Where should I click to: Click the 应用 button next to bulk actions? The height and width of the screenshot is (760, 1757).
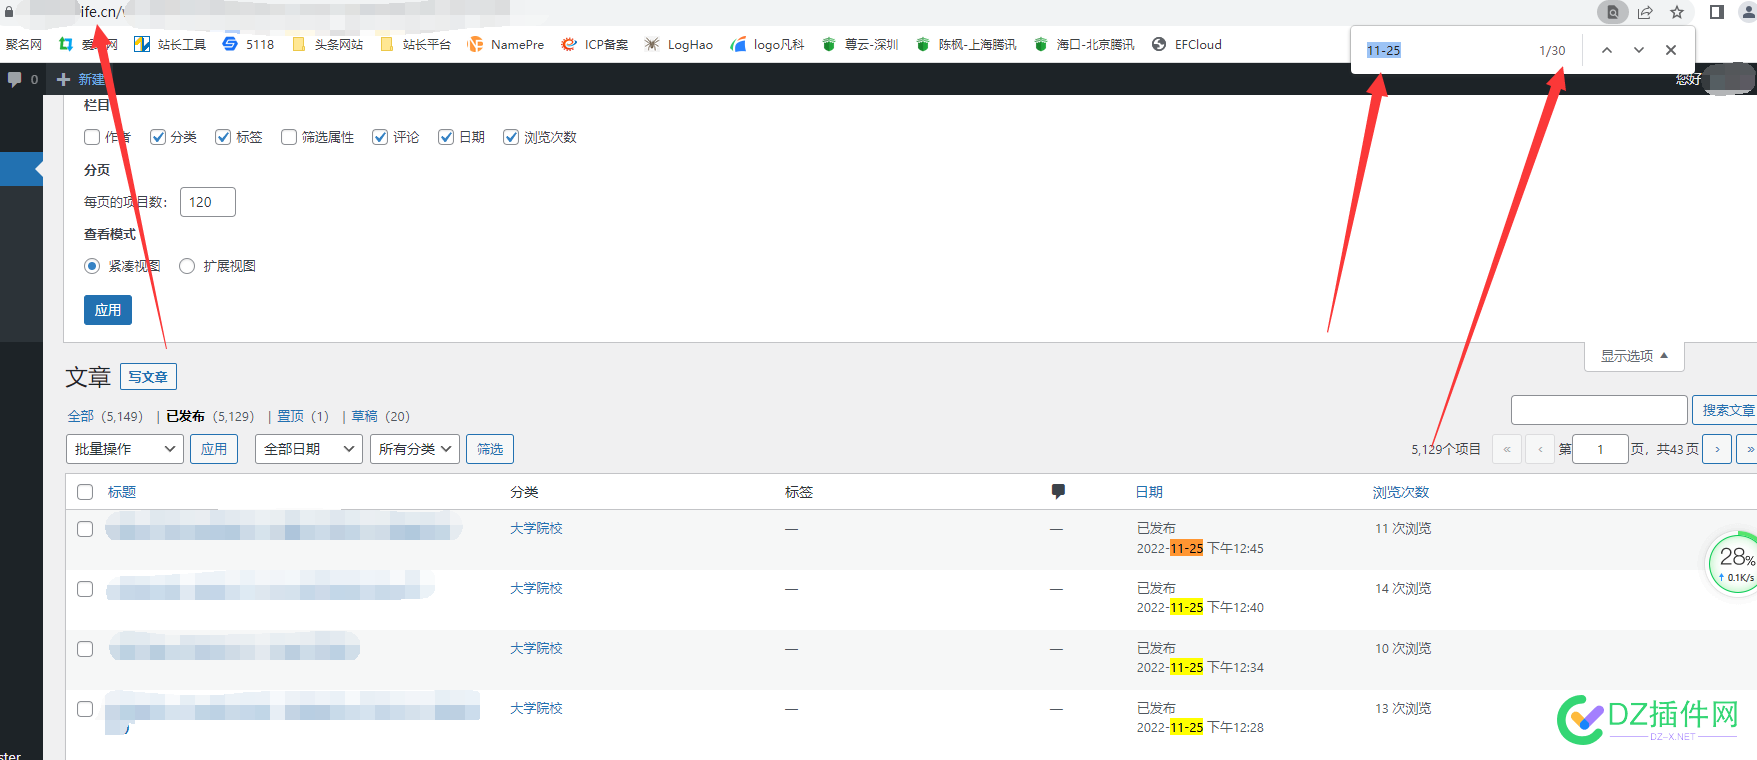click(x=214, y=449)
